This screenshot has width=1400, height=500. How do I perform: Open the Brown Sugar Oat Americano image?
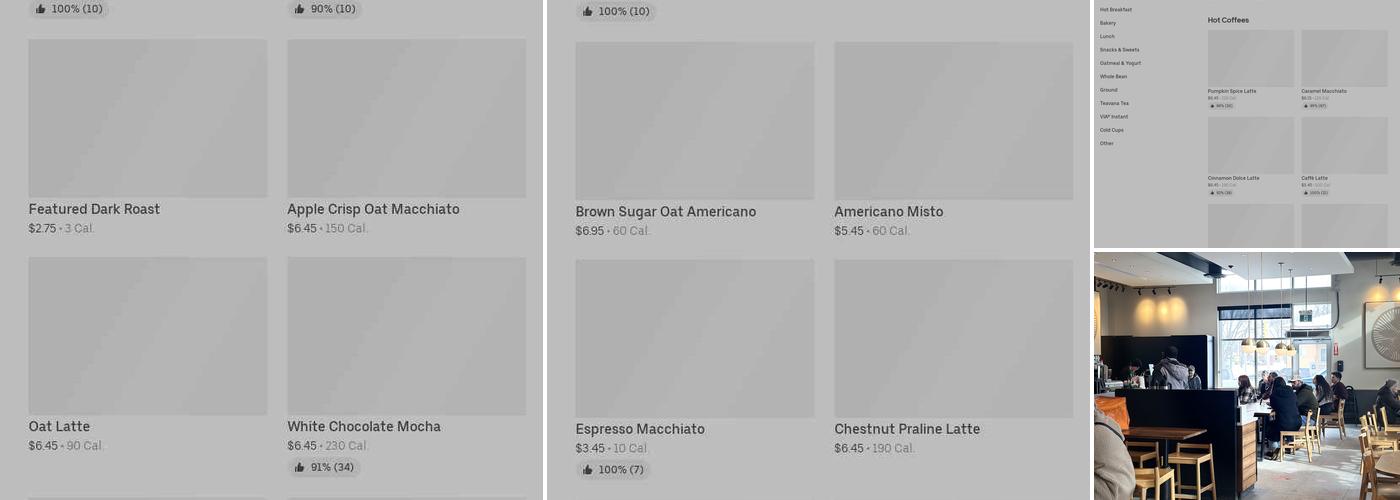coord(694,121)
